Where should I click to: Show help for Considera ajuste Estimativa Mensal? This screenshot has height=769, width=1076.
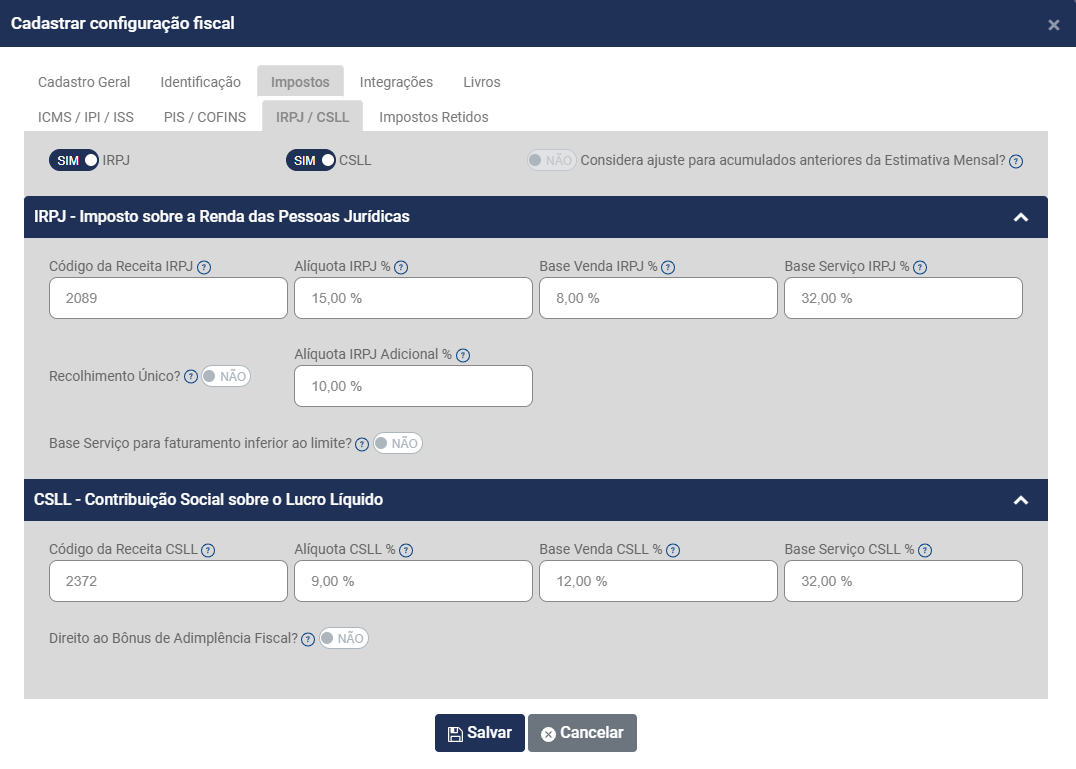(1016, 161)
